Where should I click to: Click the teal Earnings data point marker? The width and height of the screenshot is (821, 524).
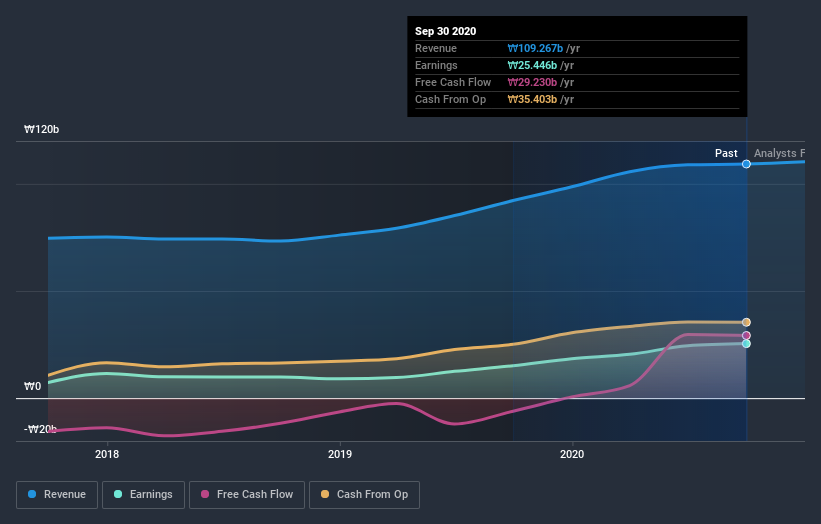pyautogui.click(x=746, y=343)
